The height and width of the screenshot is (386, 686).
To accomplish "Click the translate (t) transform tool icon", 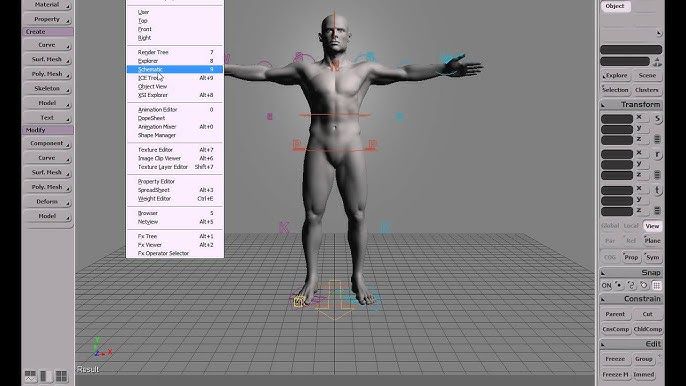I will click(x=657, y=190).
